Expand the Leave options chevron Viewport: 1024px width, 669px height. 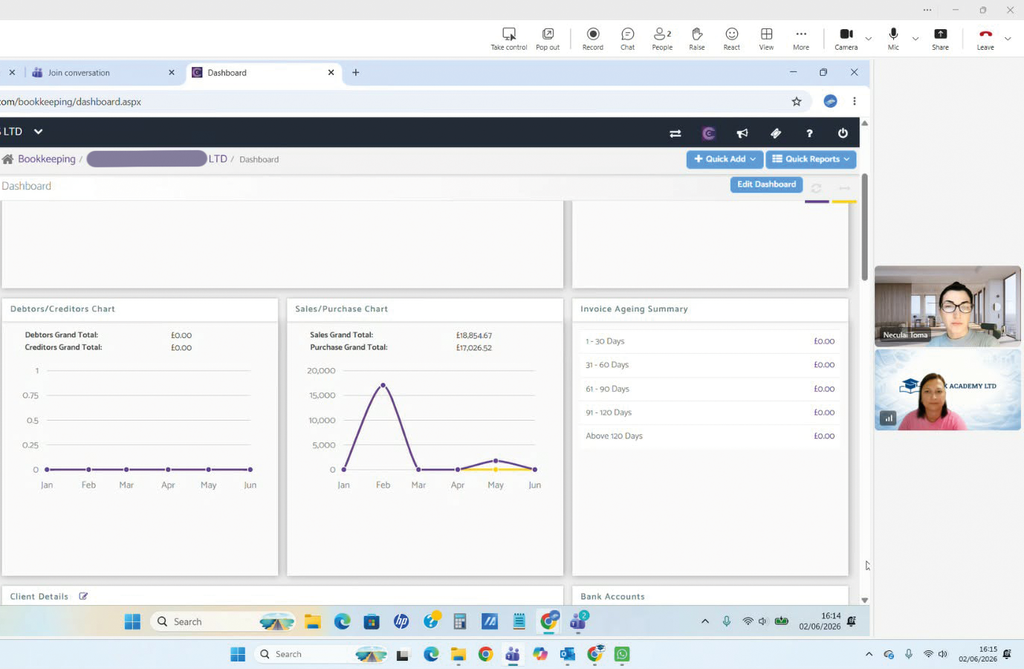(x=1008, y=39)
